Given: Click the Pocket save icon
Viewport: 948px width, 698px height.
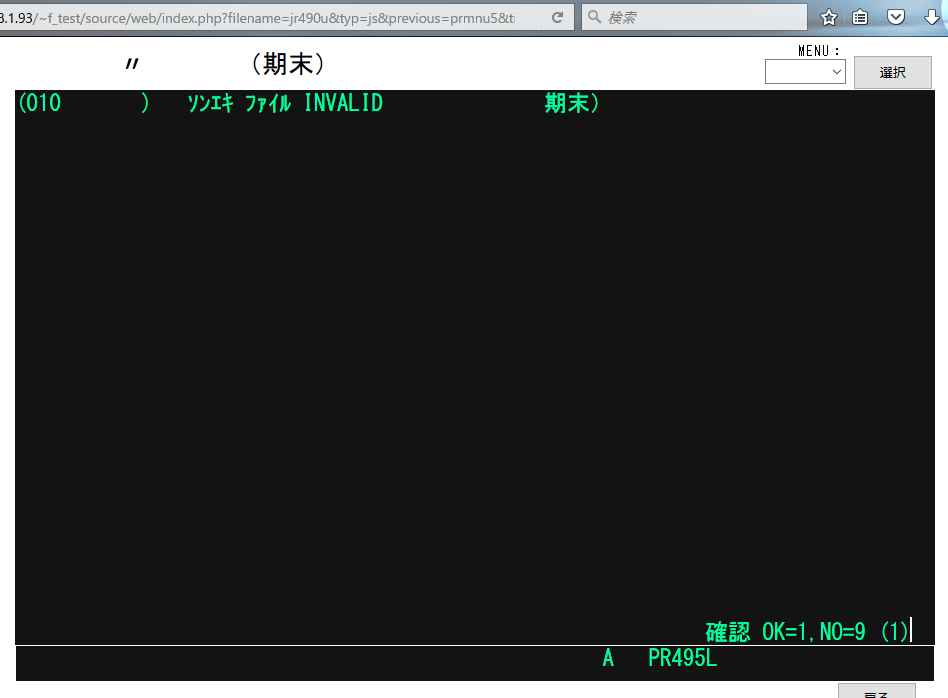Looking at the screenshot, I should tap(897, 17).
